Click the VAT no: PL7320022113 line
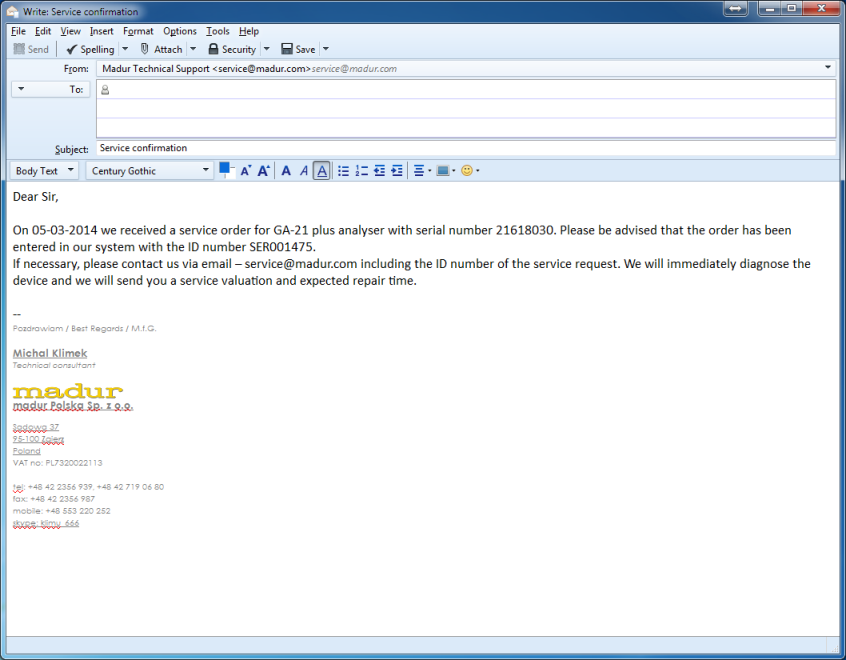Viewport: 846px width, 660px height. coord(58,462)
